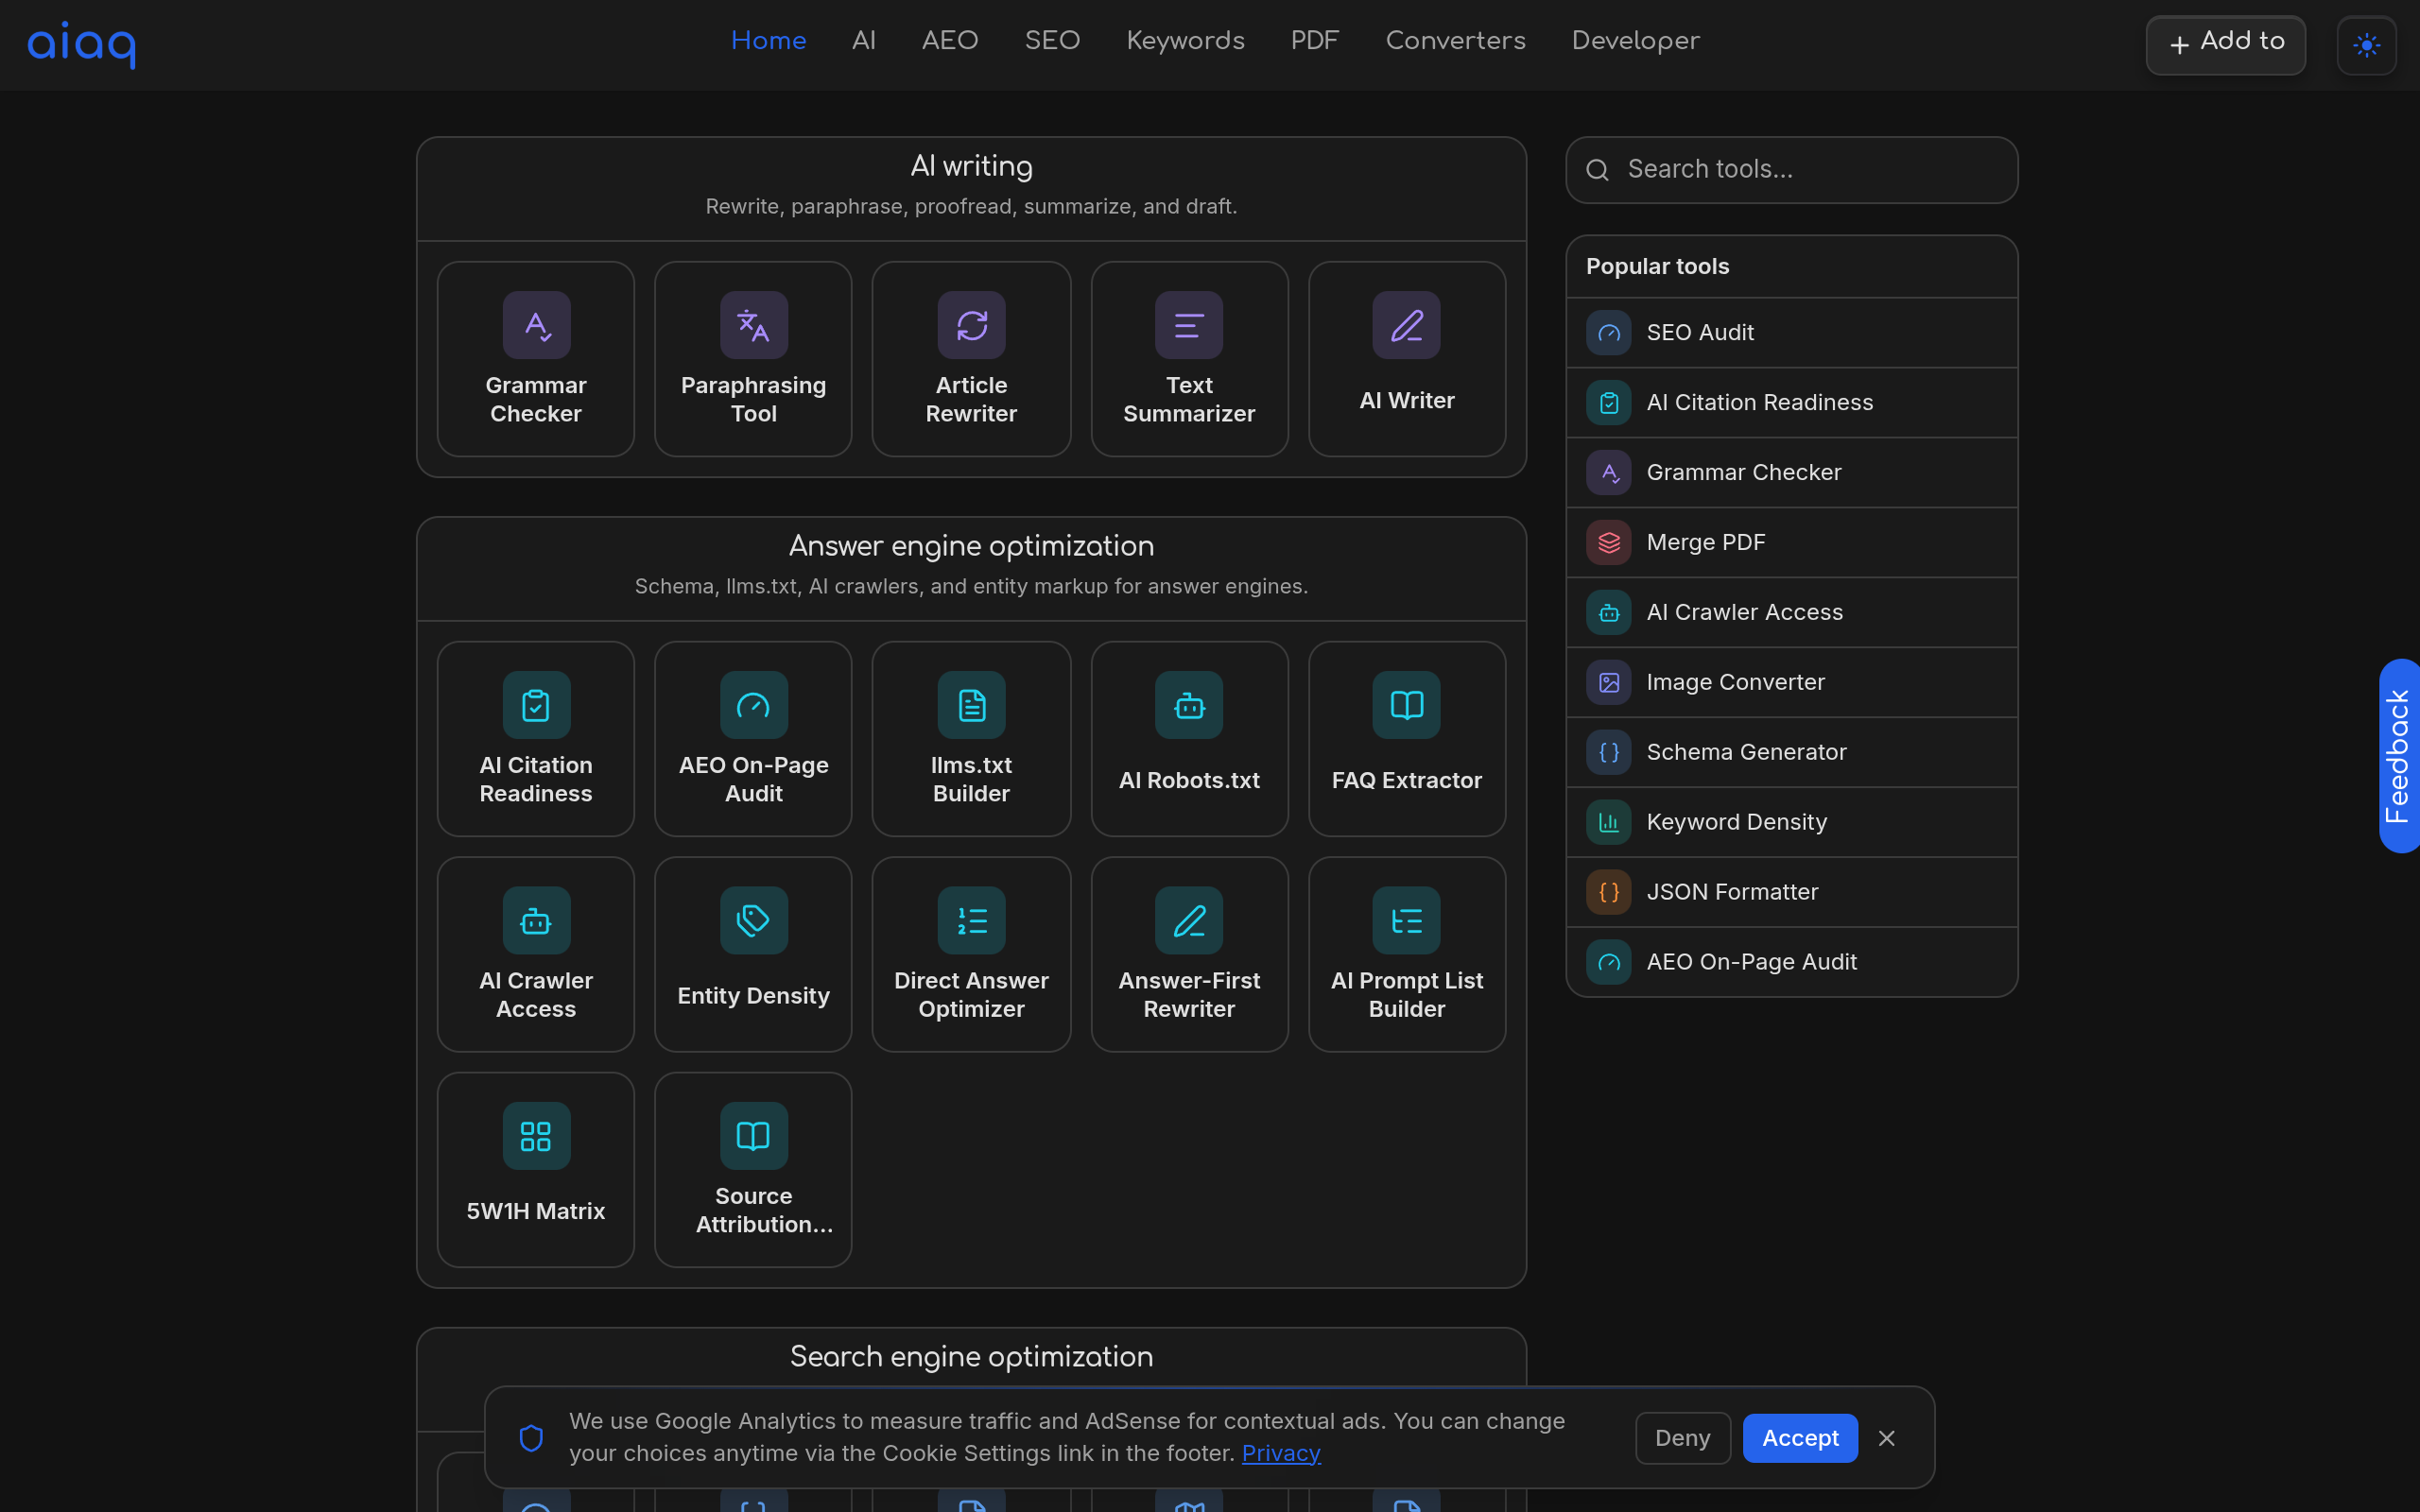This screenshot has width=2420, height=1512.
Task: Open Entity Density tag icon
Action: tap(753, 920)
